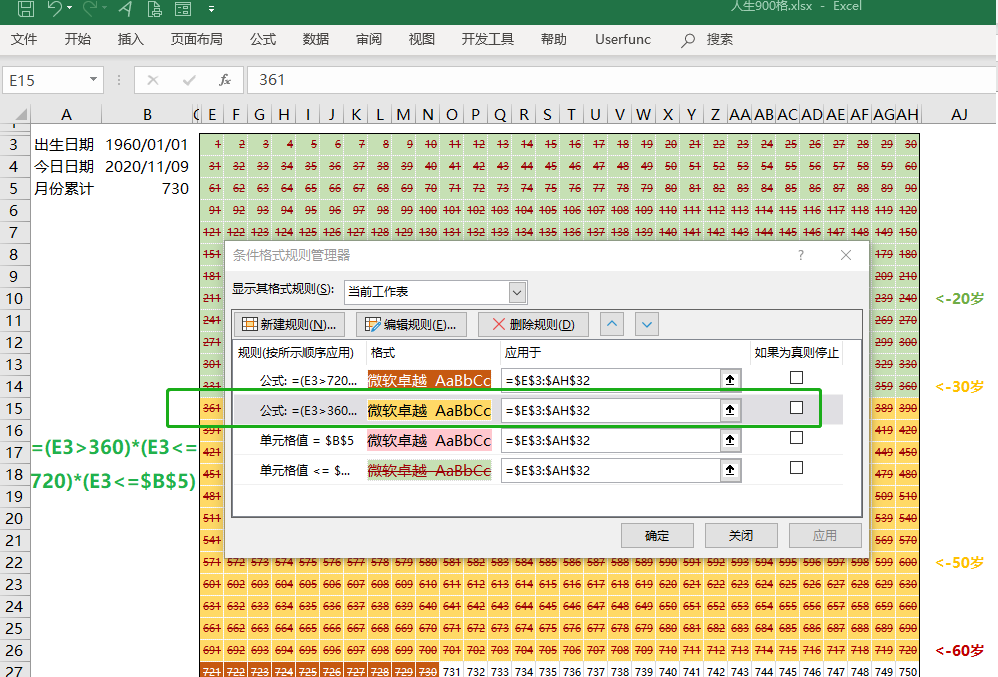
Task: Open the 公式 ribbon tab
Action: (x=263, y=39)
